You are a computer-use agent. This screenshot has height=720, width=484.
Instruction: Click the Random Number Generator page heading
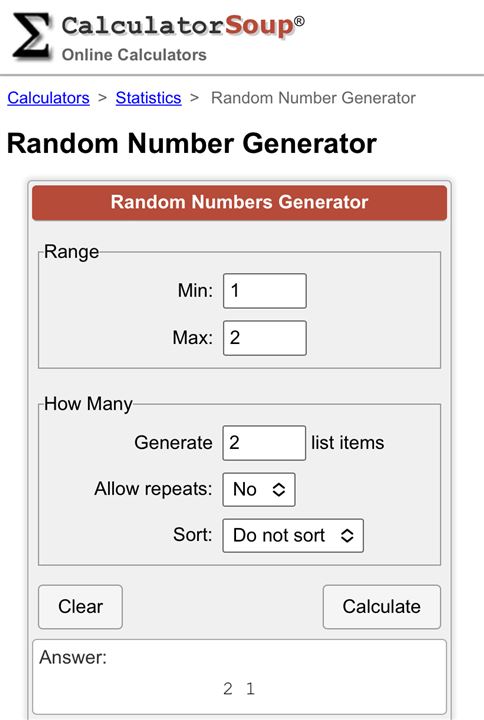(x=192, y=143)
